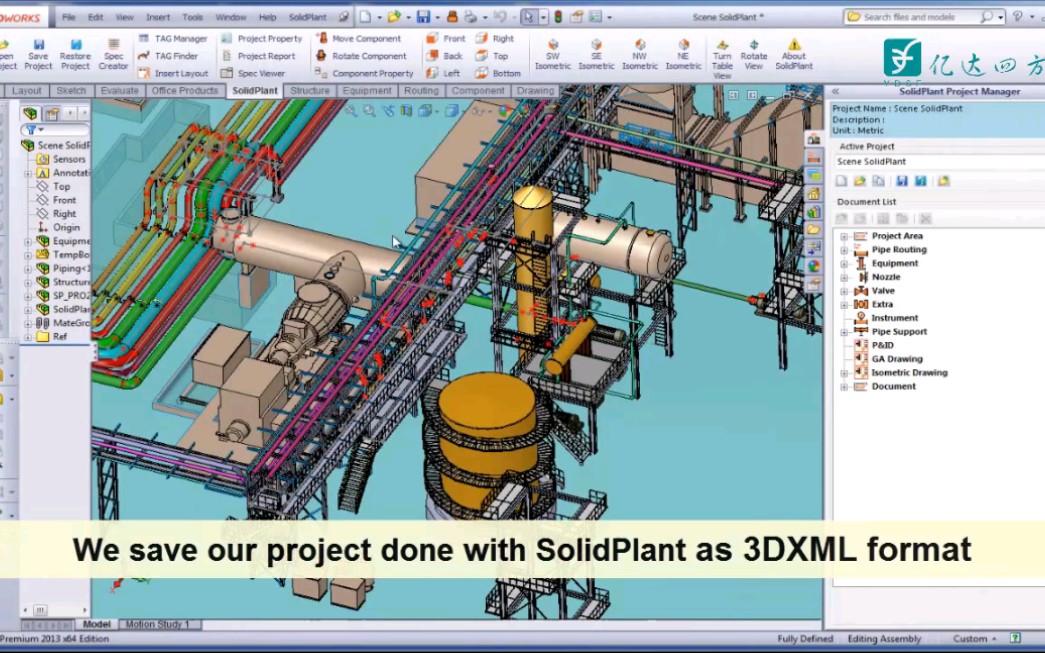The width and height of the screenshot is (1045, 653).
Task: Open the Turn Table view tool
Action: (721, 55)
